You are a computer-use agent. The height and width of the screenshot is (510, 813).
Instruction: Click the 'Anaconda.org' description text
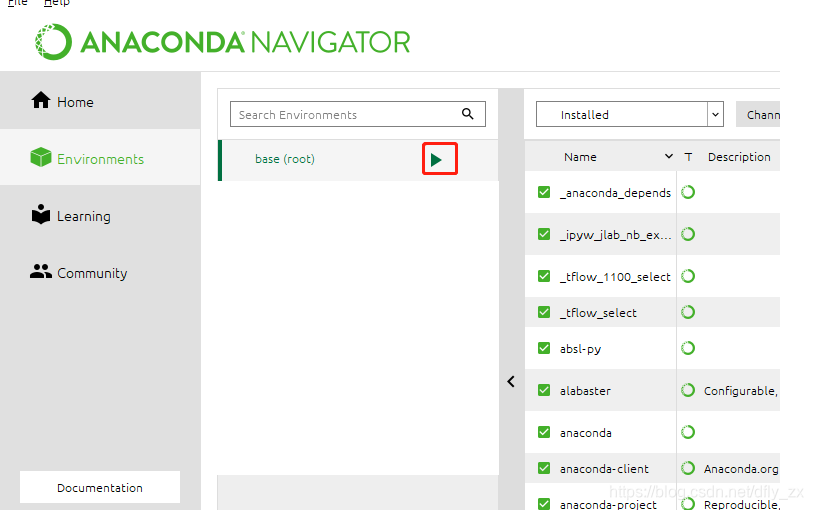click(x=741, y=469)
